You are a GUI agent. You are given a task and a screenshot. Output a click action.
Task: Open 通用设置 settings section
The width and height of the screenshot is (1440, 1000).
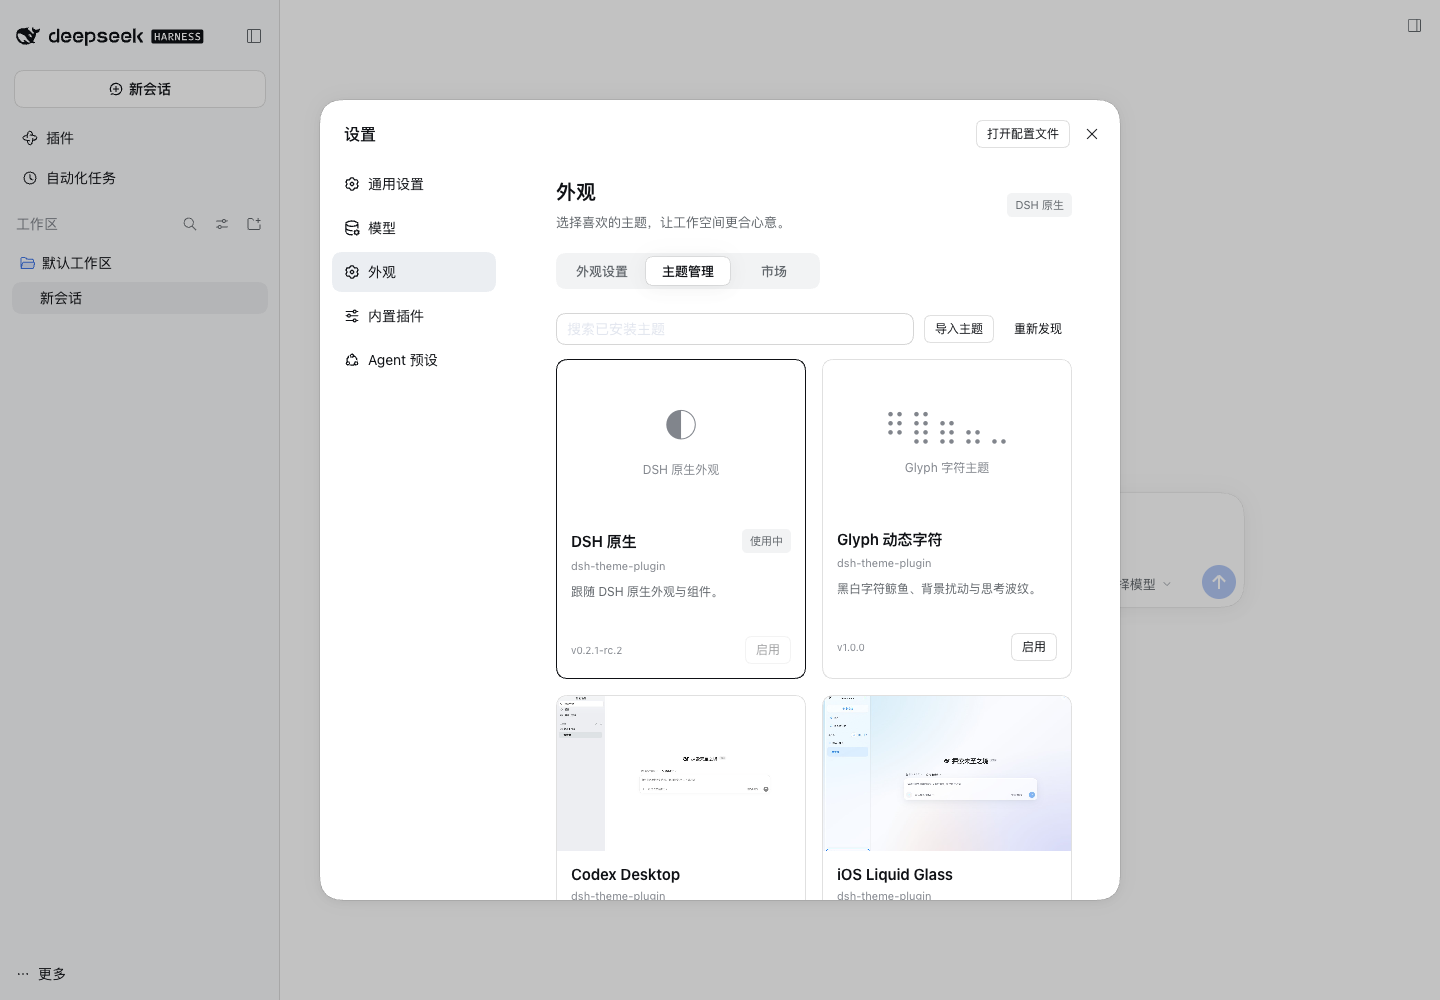pyautogui.click(x=414, y=184)
